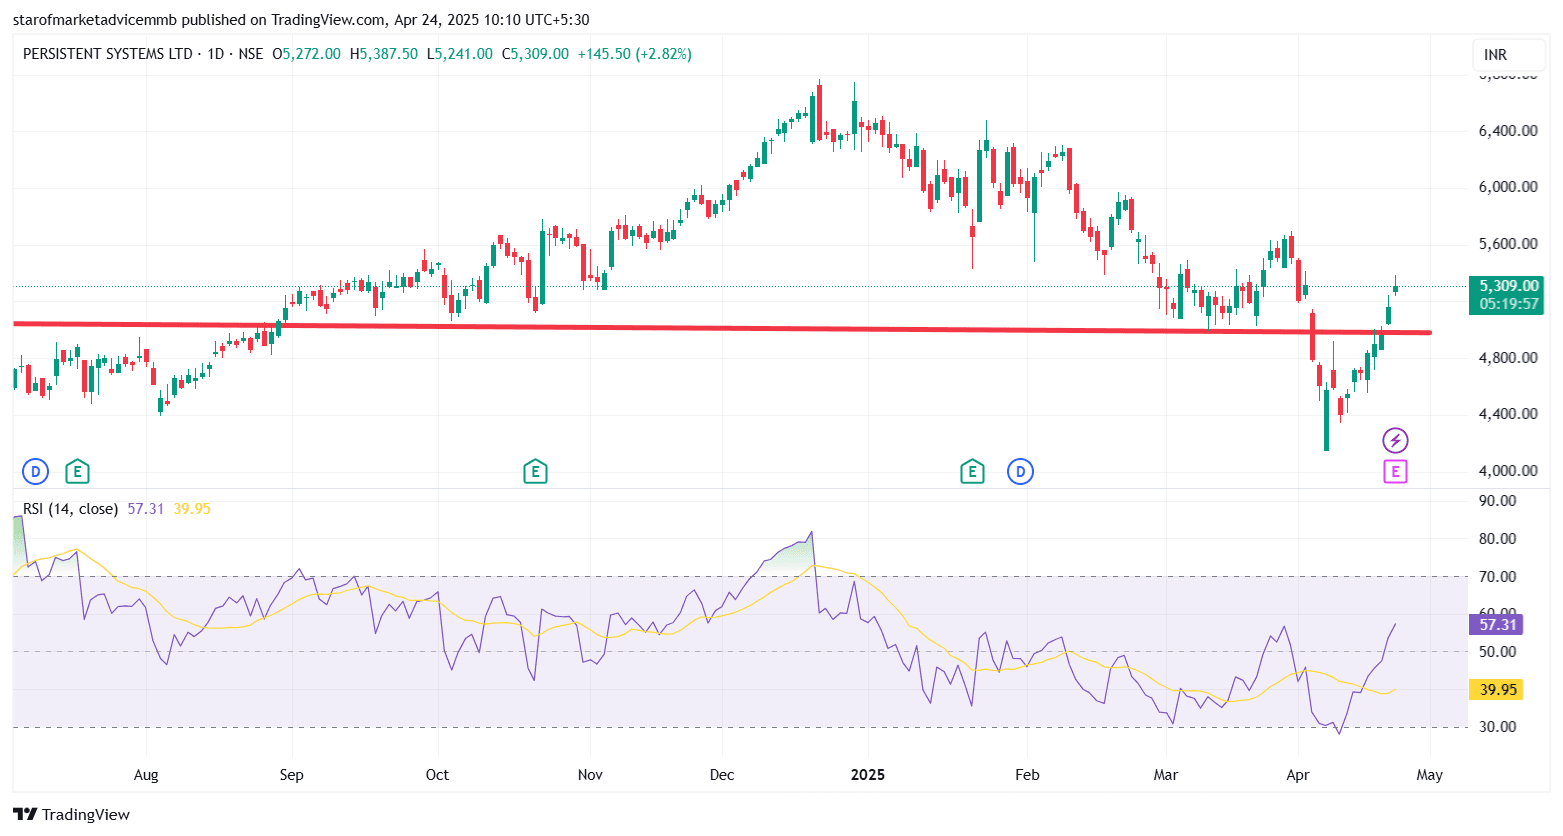Screen dimensions: 1563x836
Task: Click the high price H5,387.50
Action: coord(384,54)
